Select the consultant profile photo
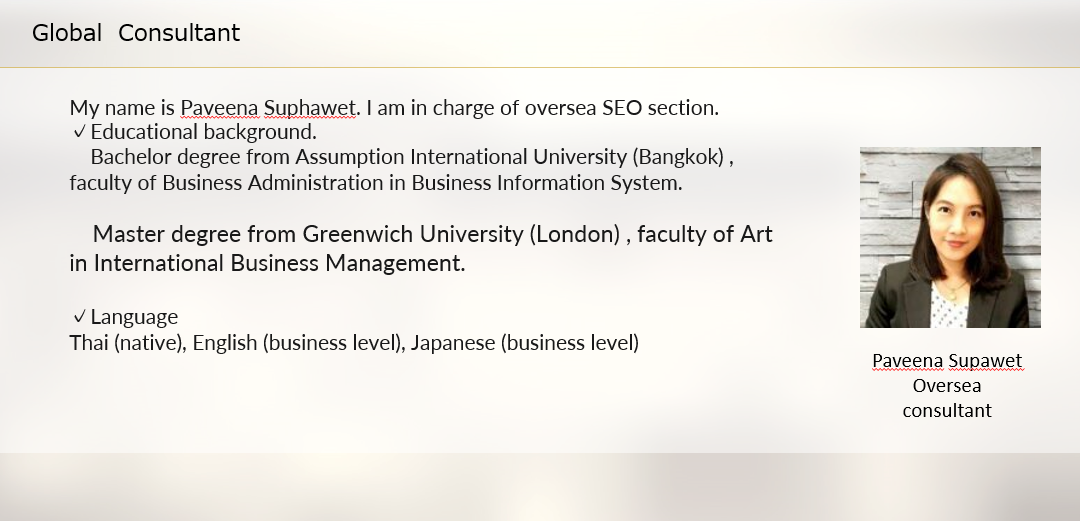The width and height of the screenshot is (1080, 521). [950, 237]
